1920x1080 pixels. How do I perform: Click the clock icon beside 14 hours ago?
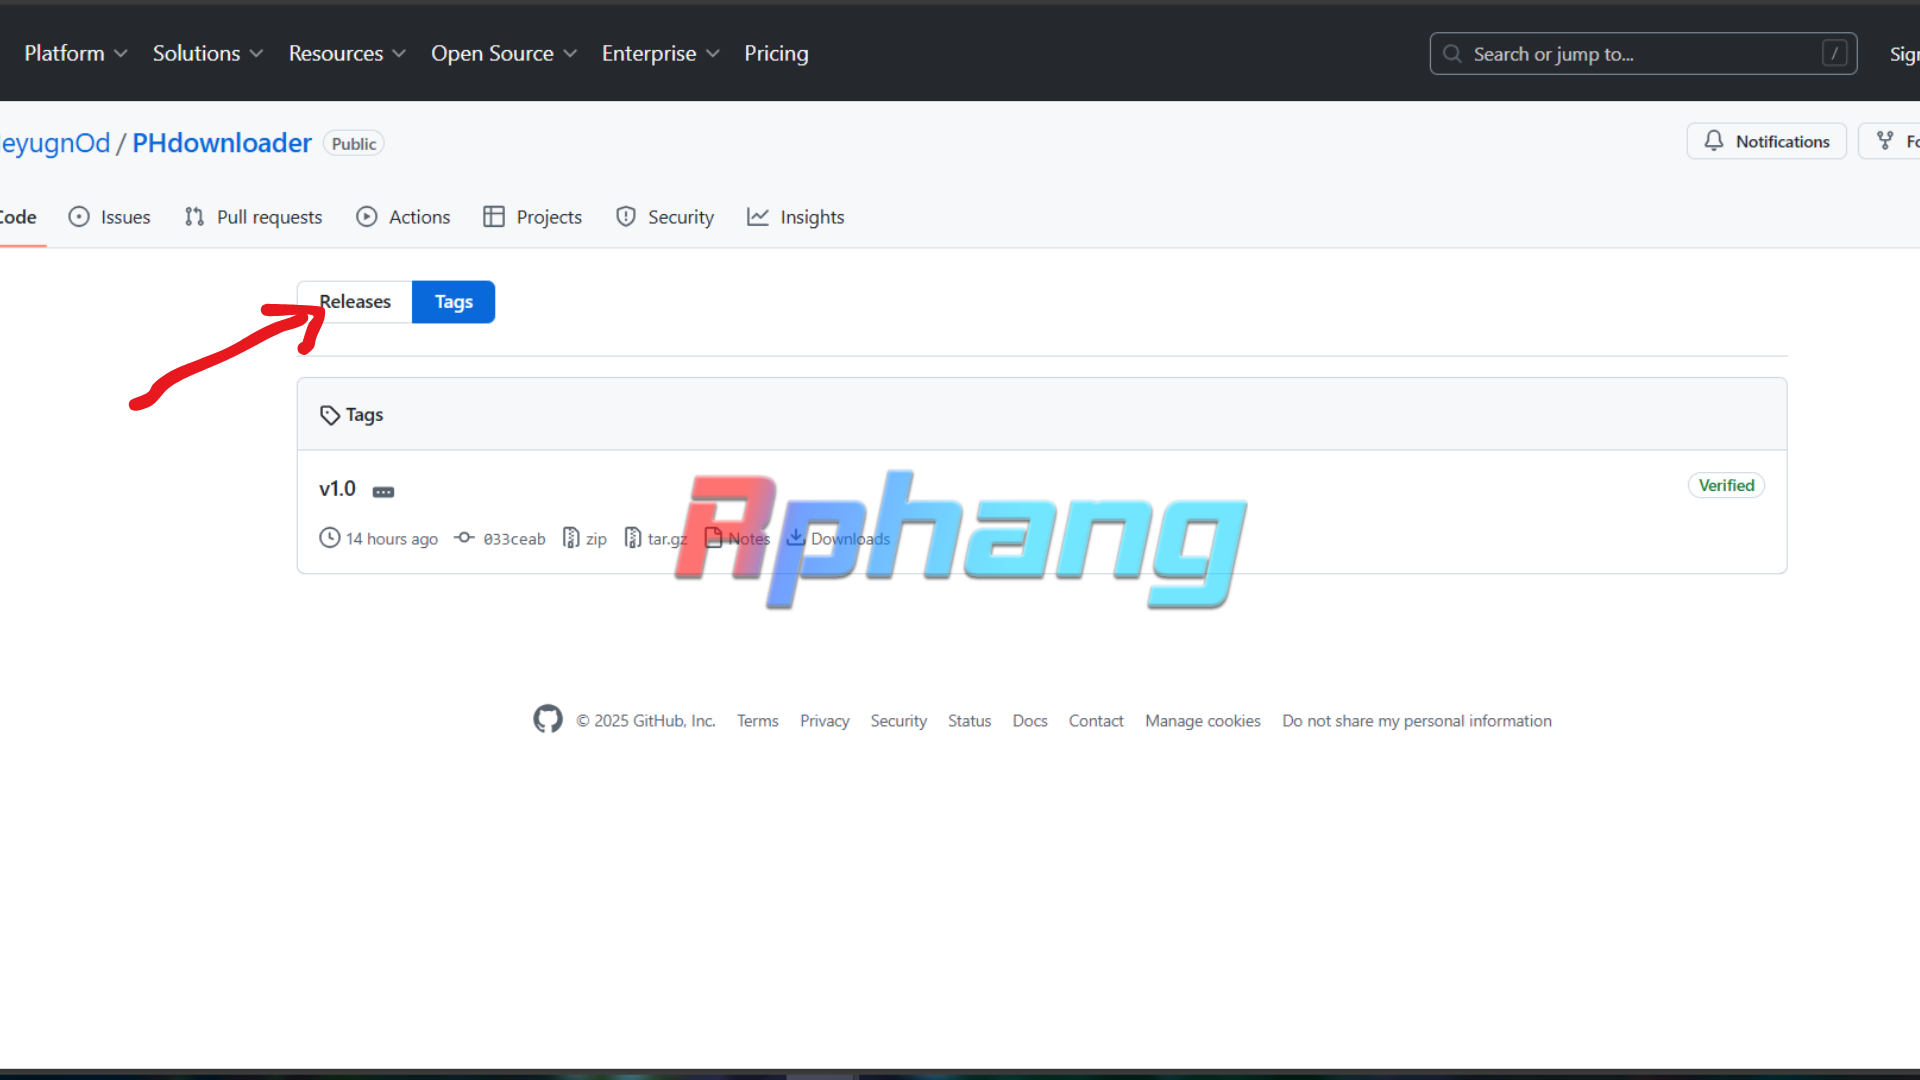tap(329, 538)
